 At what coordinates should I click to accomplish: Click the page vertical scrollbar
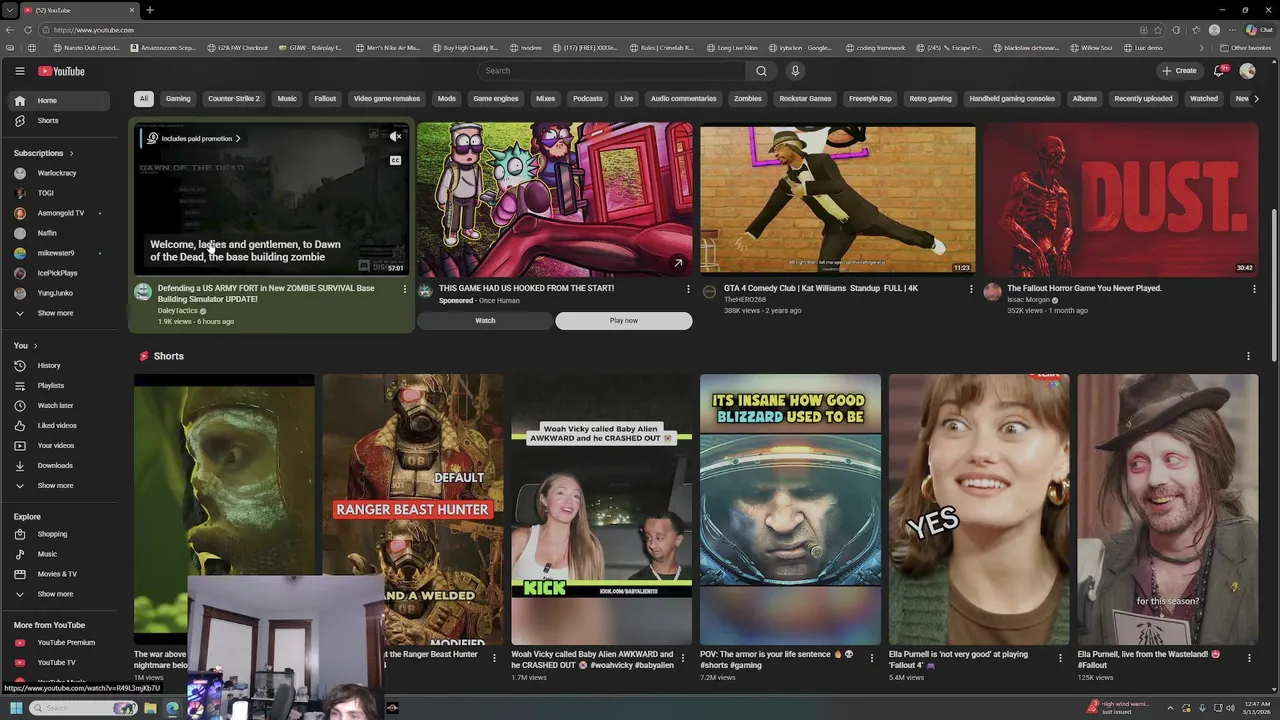click(1274, 285)
